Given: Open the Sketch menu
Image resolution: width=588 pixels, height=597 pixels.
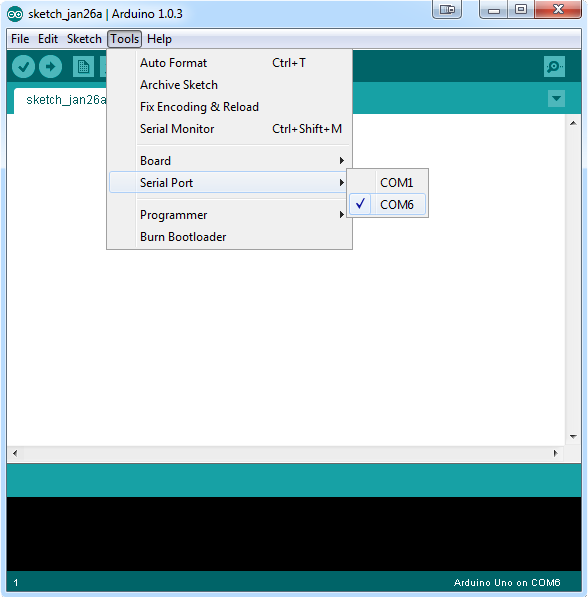Looking at the screenshot, I should 84,39.
